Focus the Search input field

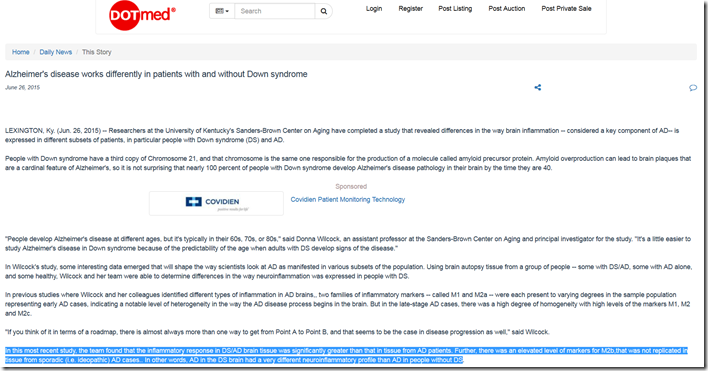pyautogui.click(x=275, y=11)
